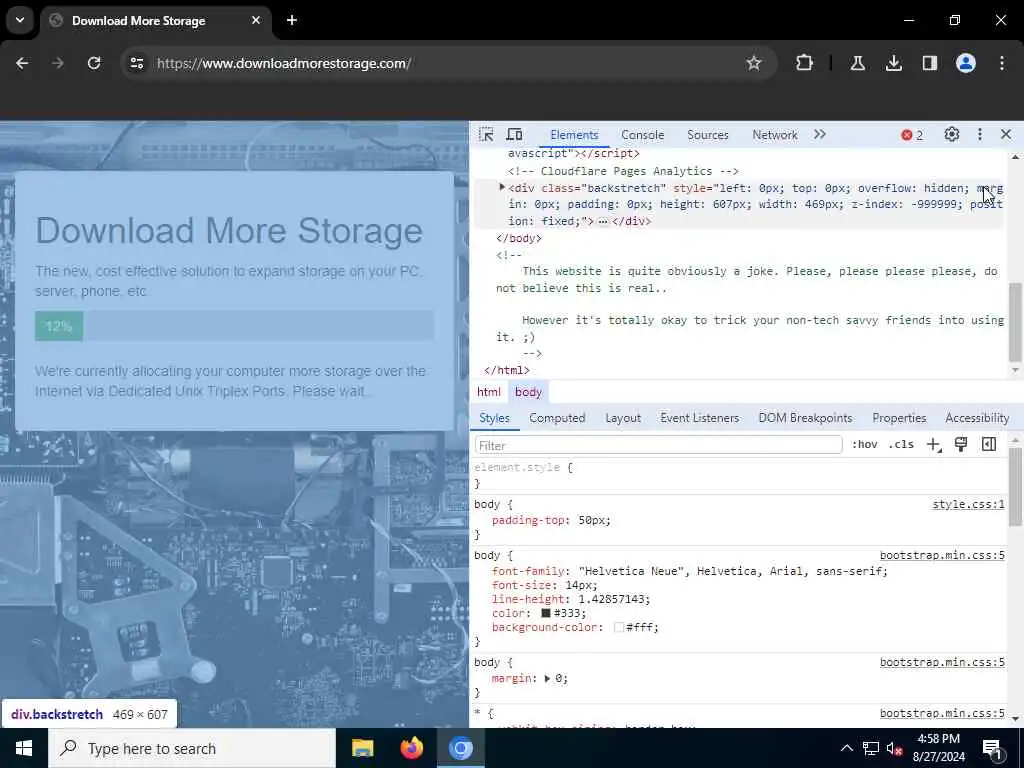Open the notification center icon
This screenshot has width=1024, height=768.
tap(993, 749)
